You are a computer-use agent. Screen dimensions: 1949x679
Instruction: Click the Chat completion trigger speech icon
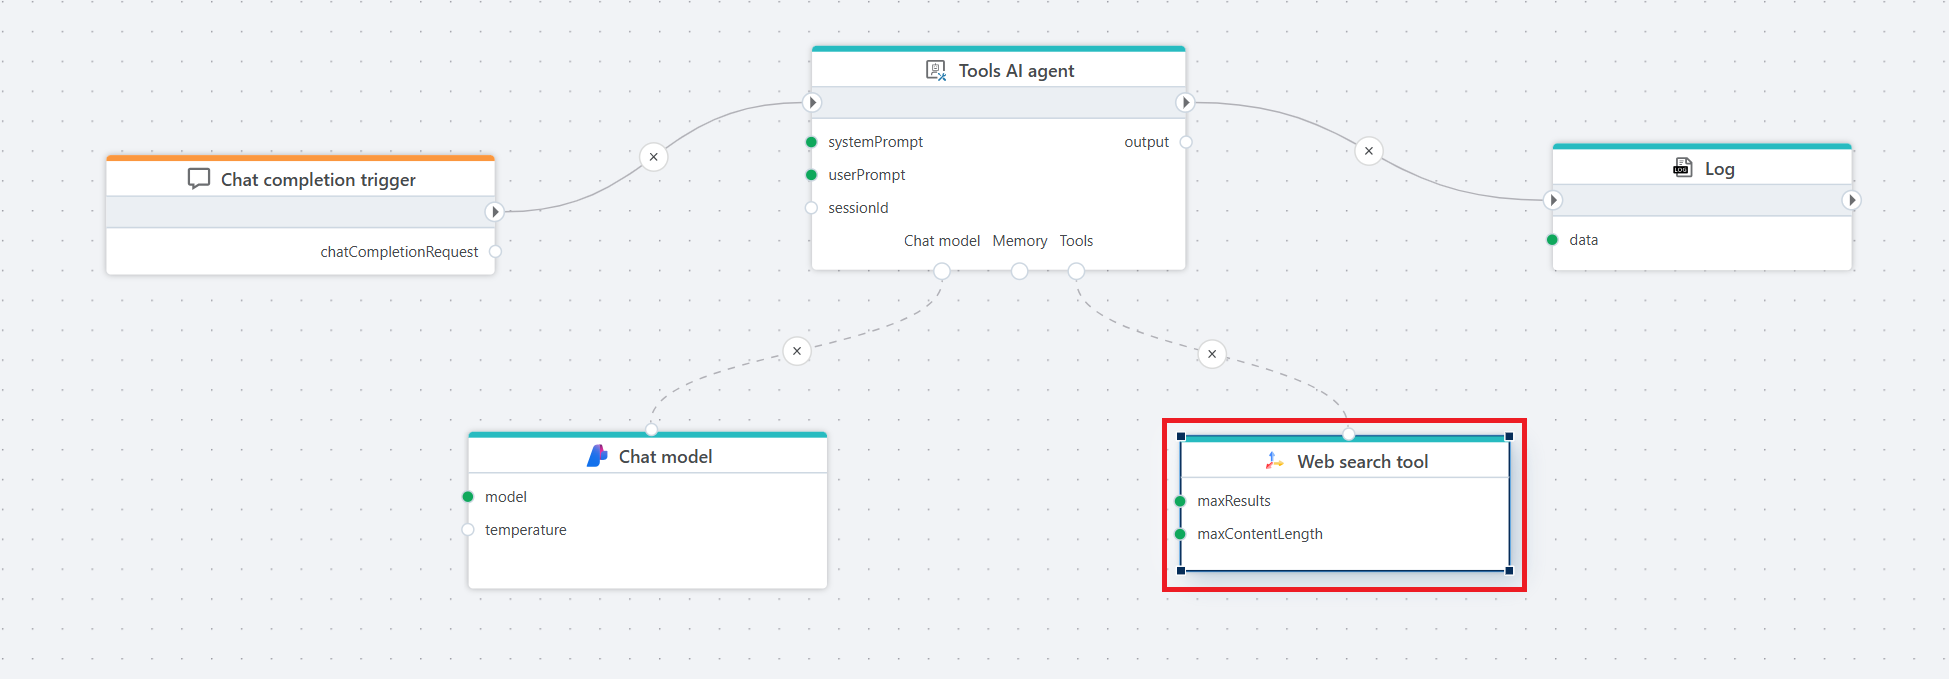(x=199, y=179)
